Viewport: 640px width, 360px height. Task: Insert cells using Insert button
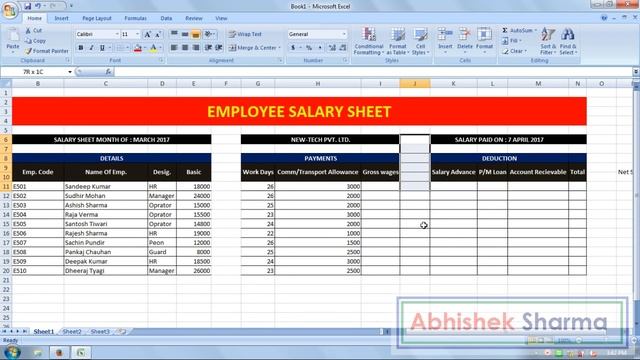[x=445, y=41]
